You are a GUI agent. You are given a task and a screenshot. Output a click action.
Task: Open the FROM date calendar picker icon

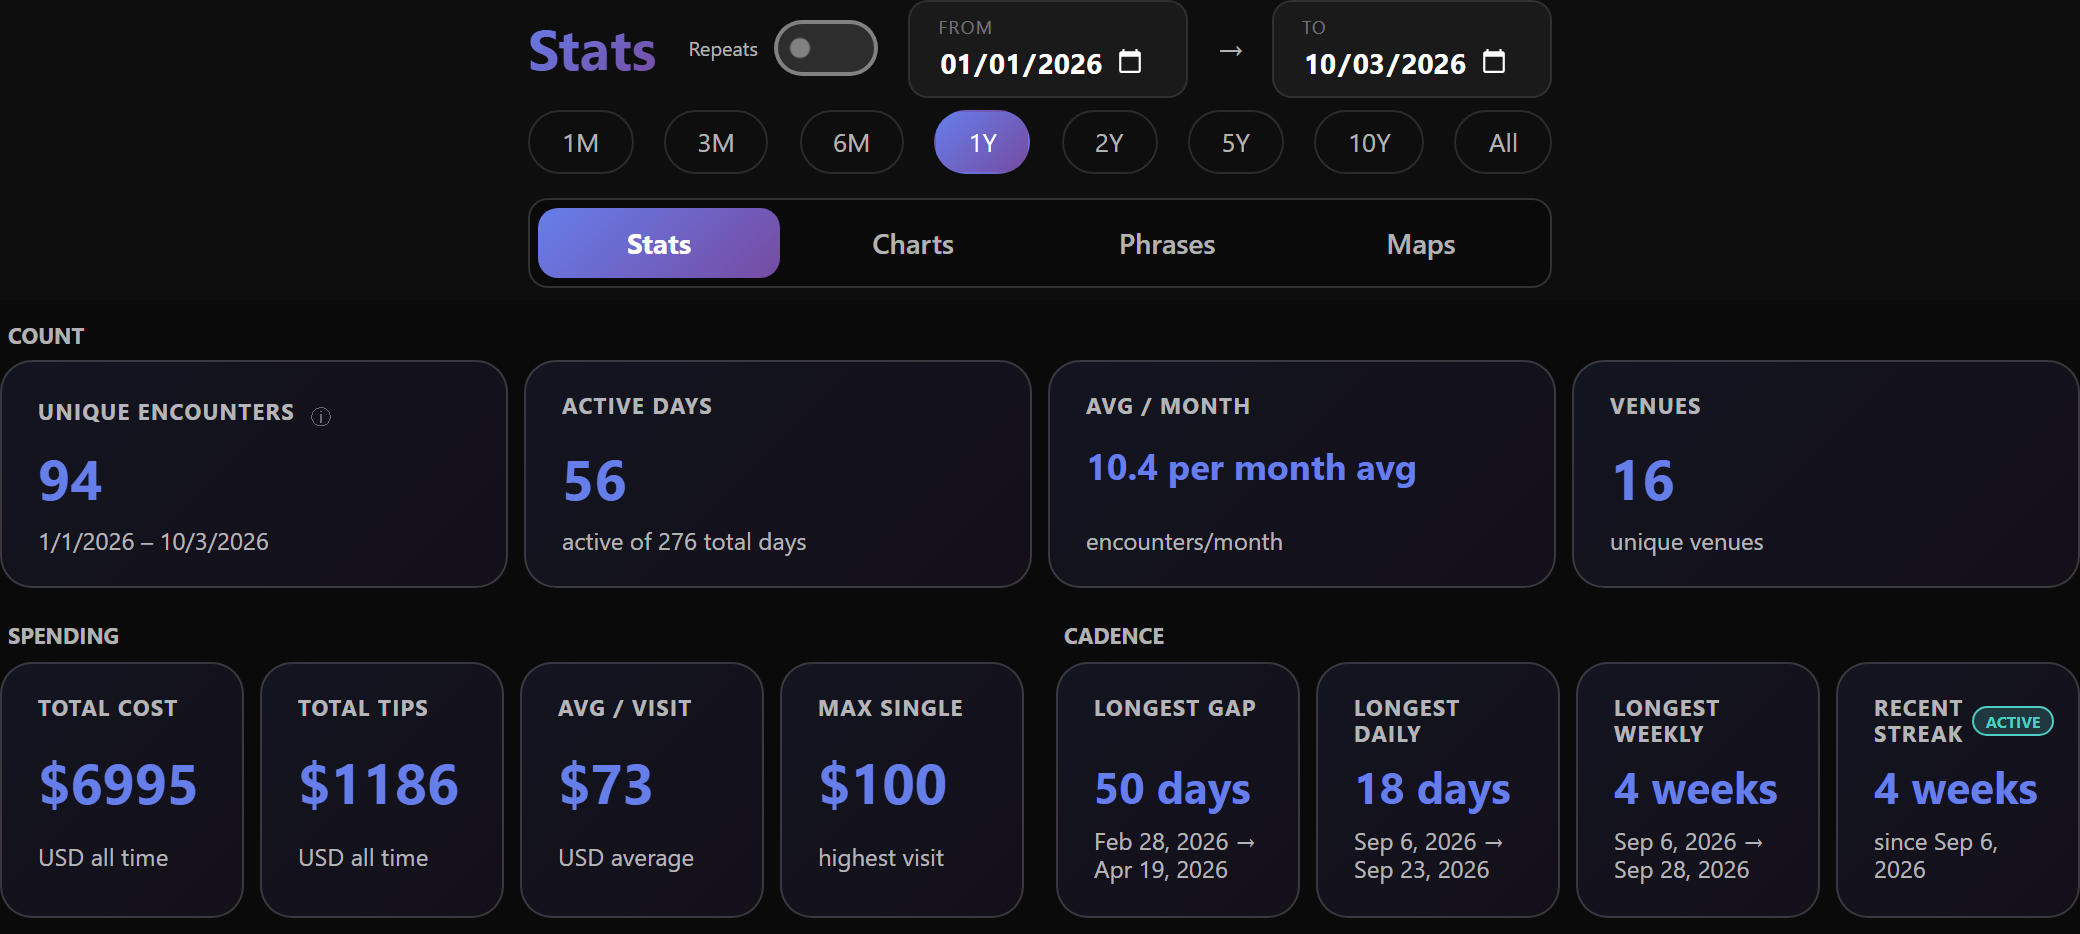(x=1130, y=62)
